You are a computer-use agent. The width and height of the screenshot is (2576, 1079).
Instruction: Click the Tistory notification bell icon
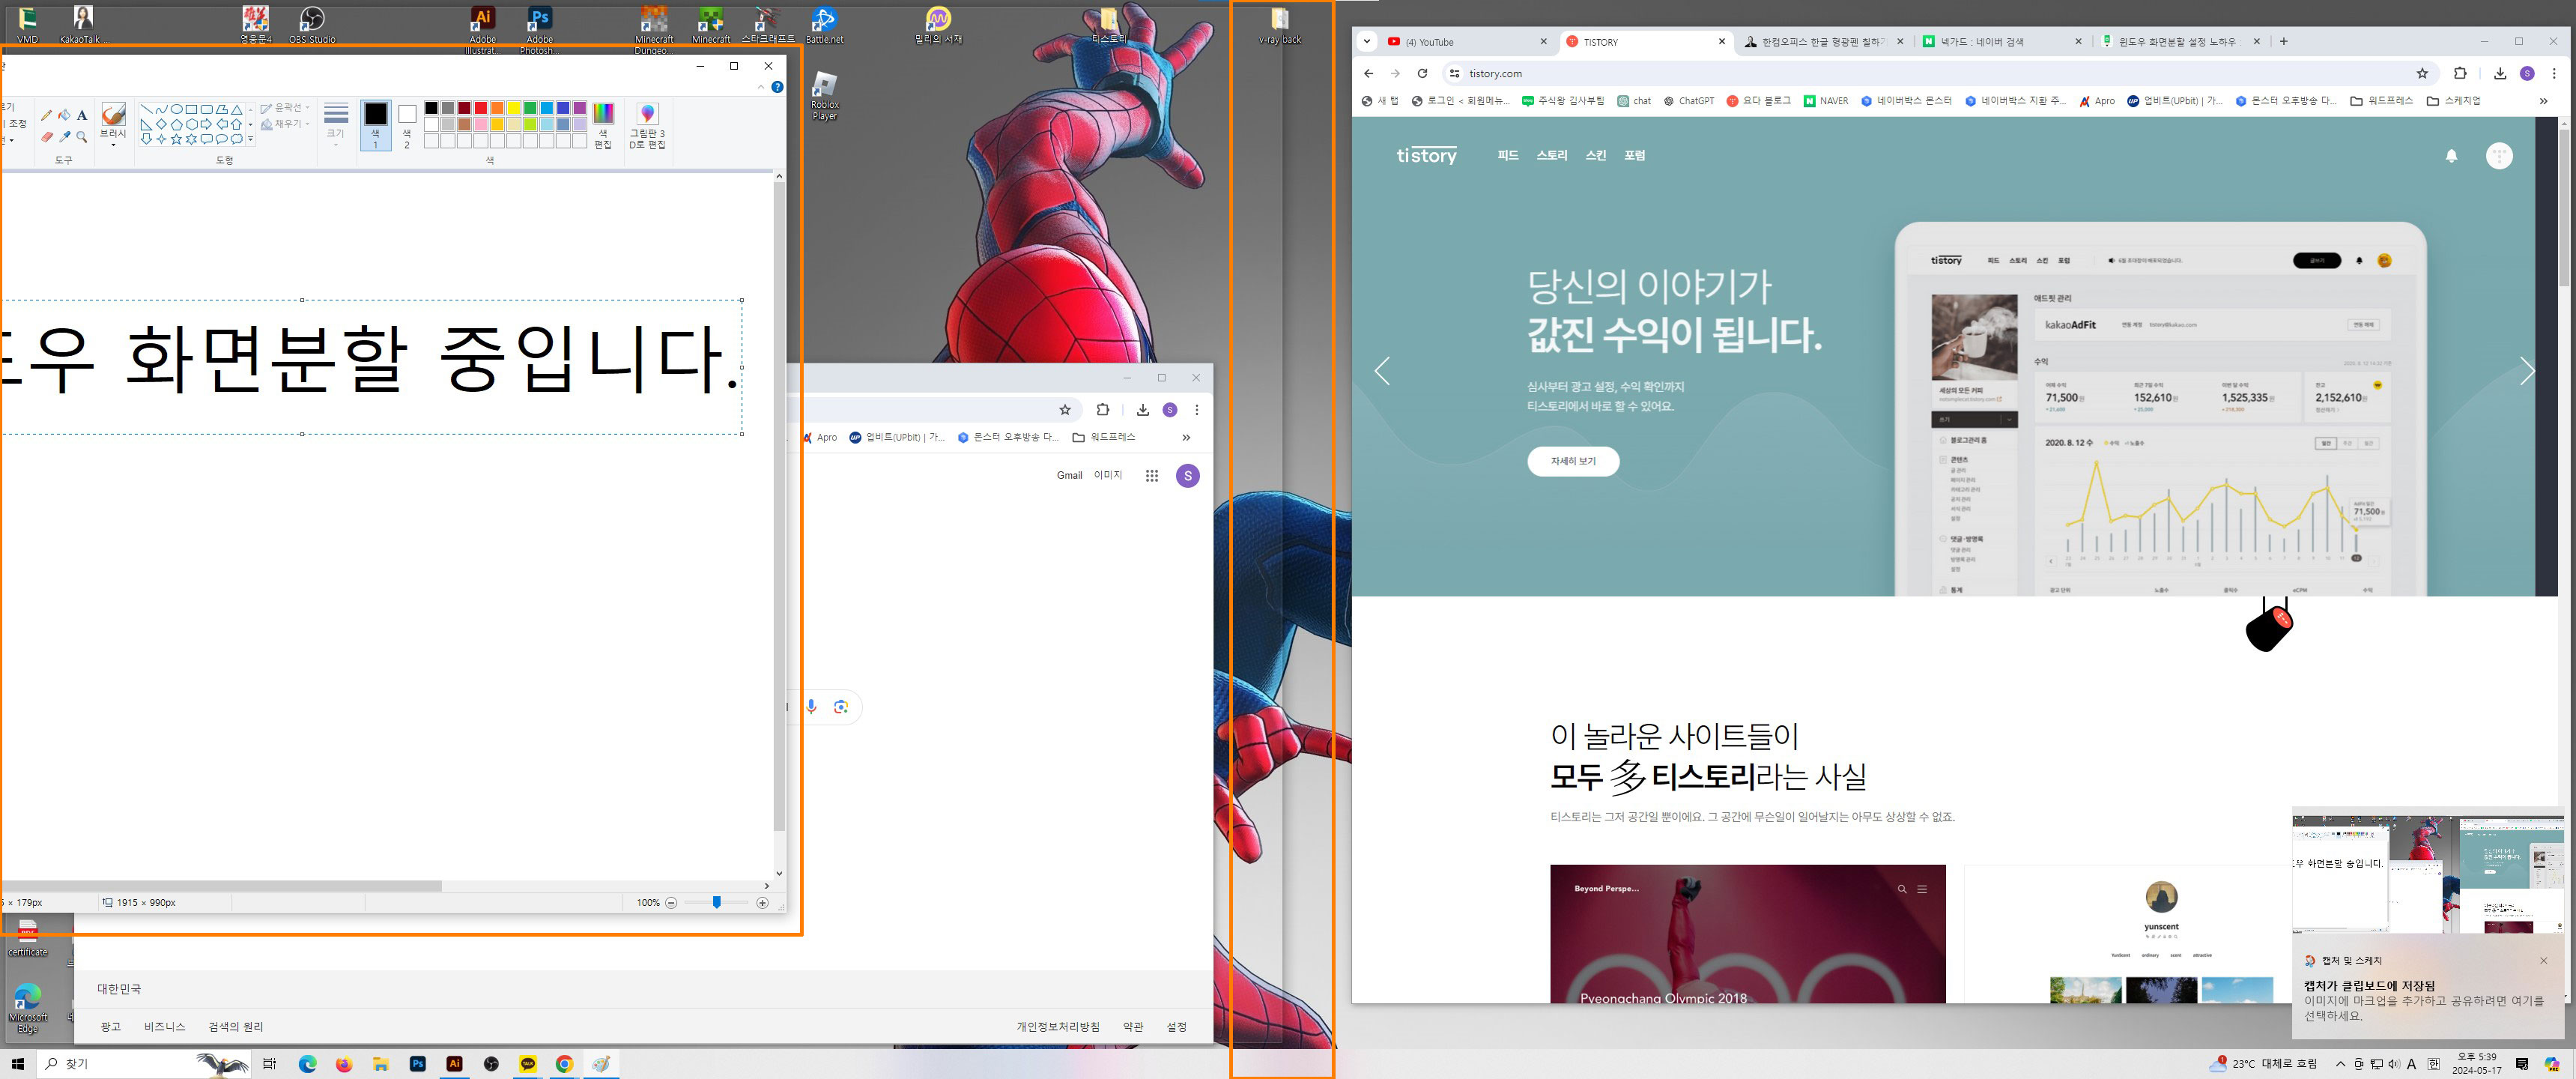(2451, 156)
